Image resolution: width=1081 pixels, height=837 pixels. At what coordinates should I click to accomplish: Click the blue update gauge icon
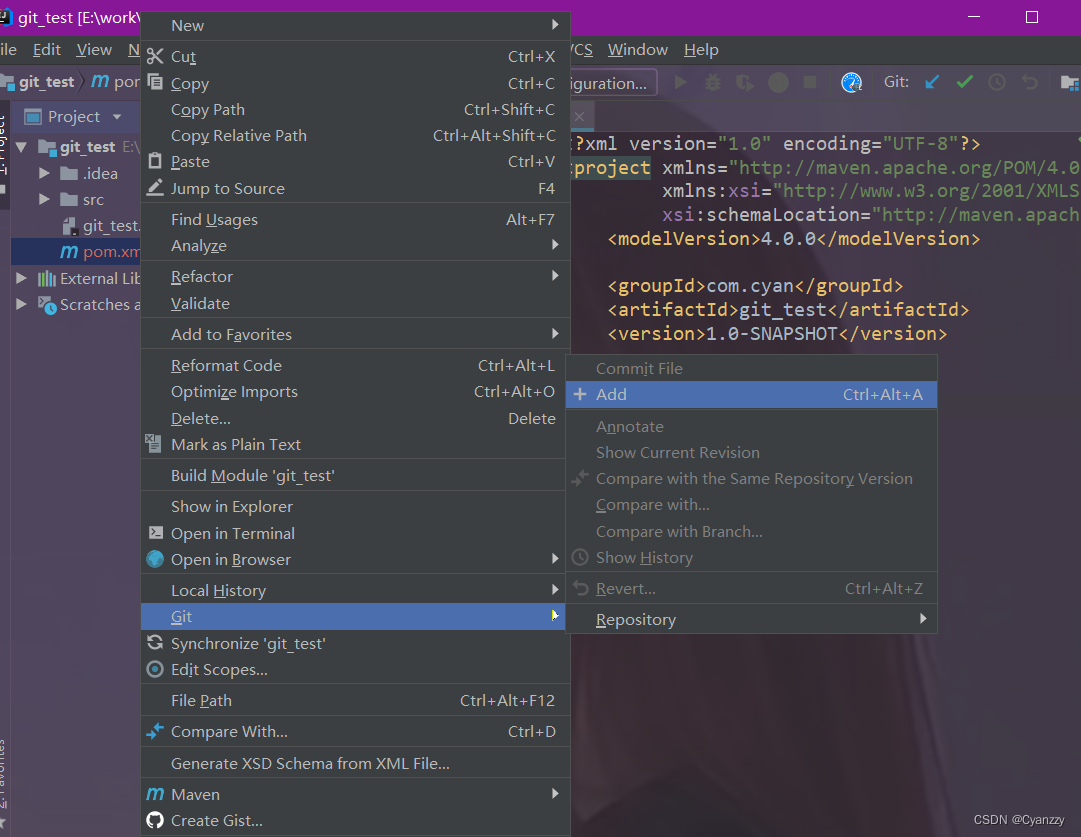coord(851,82)
